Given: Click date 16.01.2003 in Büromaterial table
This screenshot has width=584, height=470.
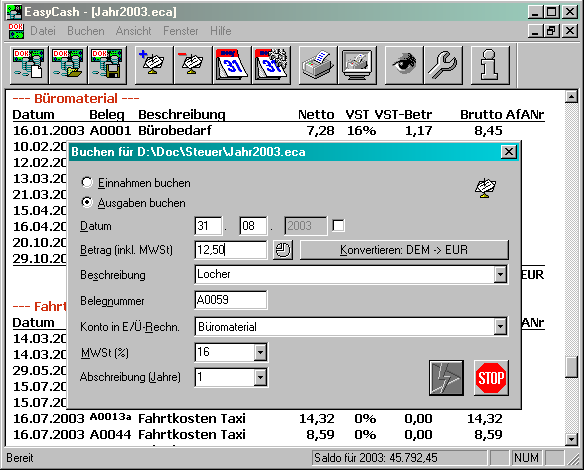Looking at the screenshot, I should point(48,131).
